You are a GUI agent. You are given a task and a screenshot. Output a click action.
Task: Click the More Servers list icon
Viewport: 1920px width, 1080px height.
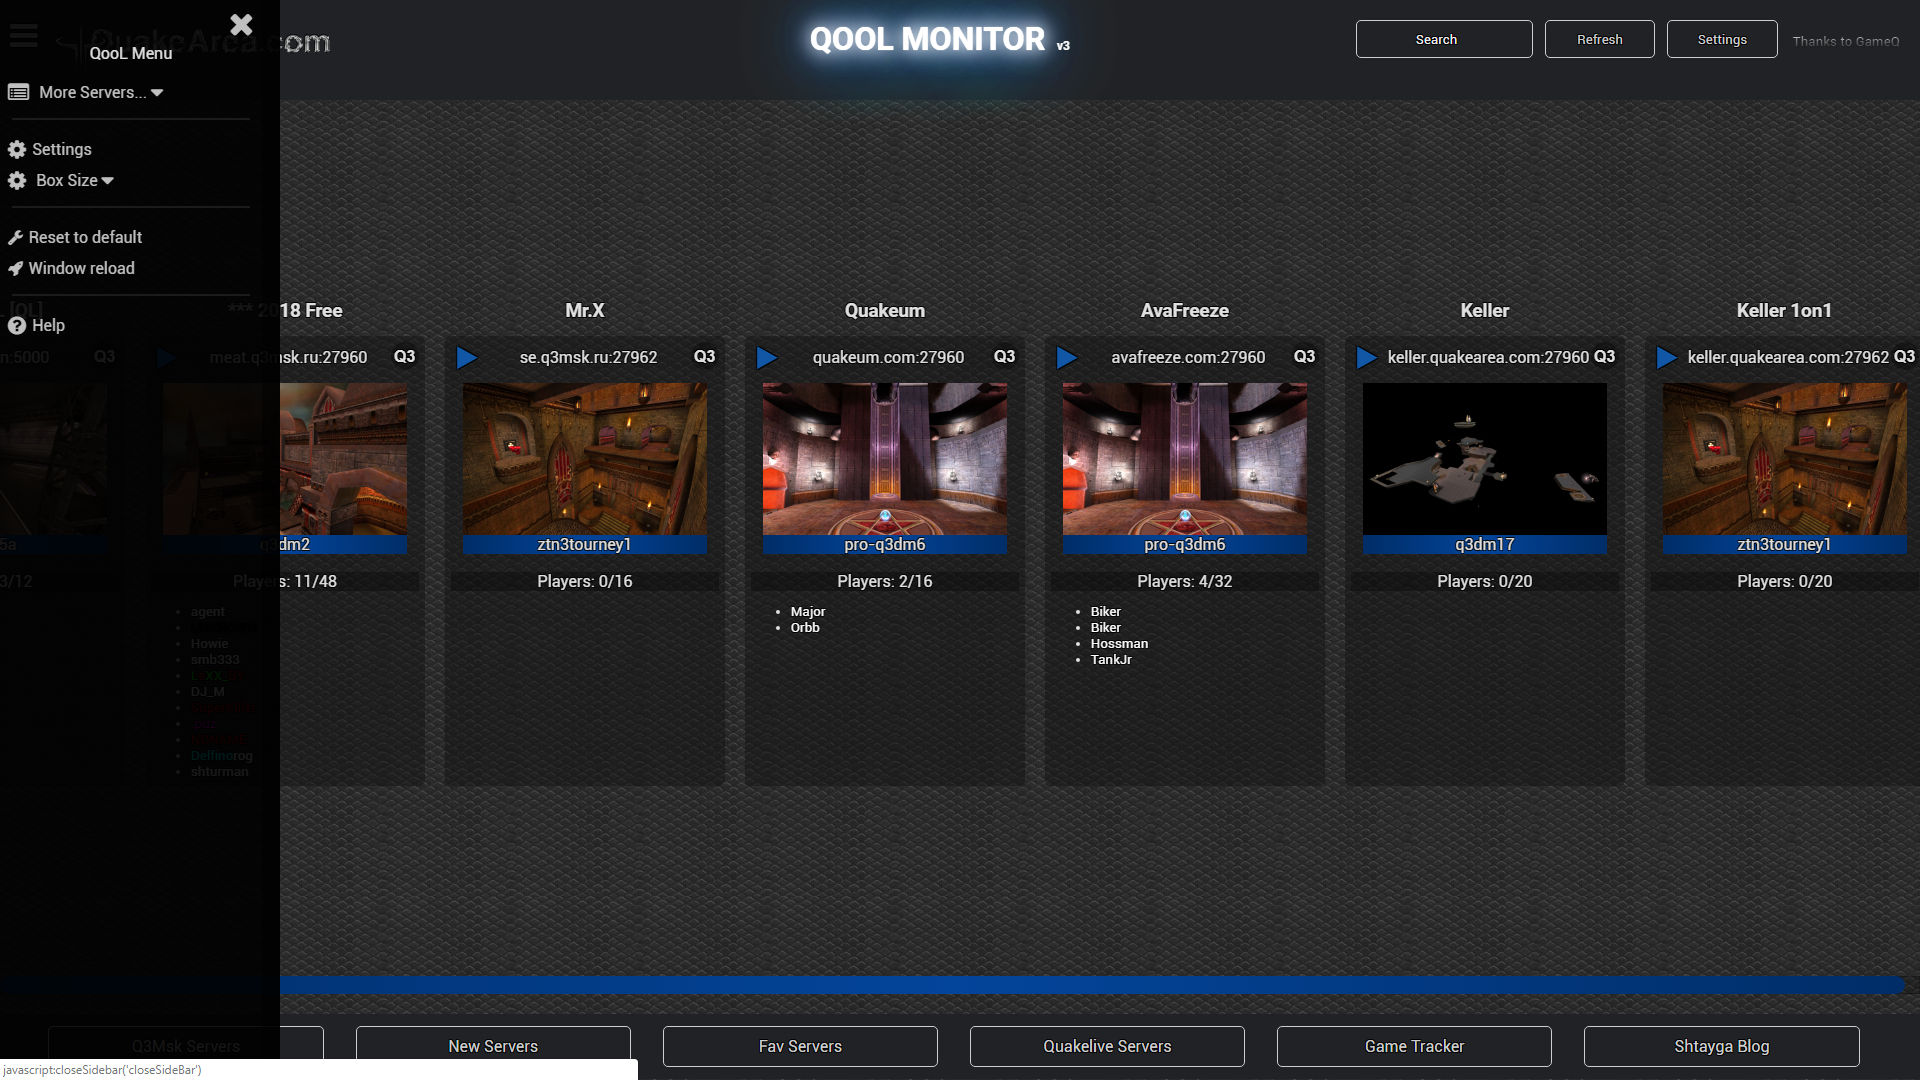pyautogui.click(x=18, y=92)
